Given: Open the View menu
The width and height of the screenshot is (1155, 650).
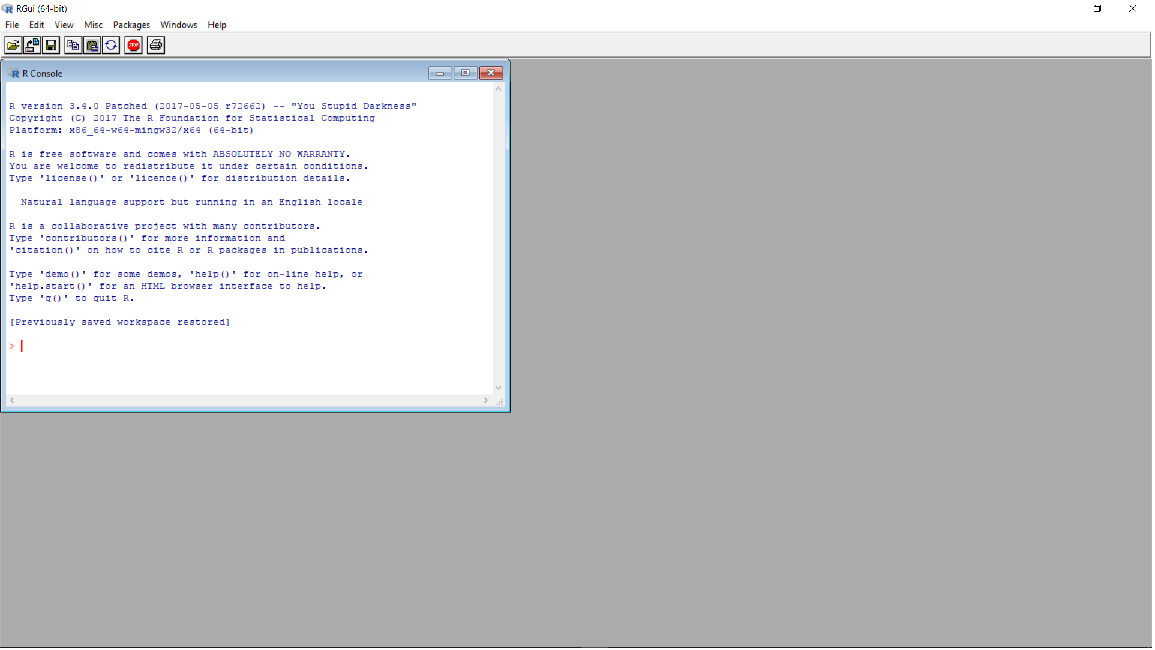Looking at the screenshot, I should pos(63,24).
